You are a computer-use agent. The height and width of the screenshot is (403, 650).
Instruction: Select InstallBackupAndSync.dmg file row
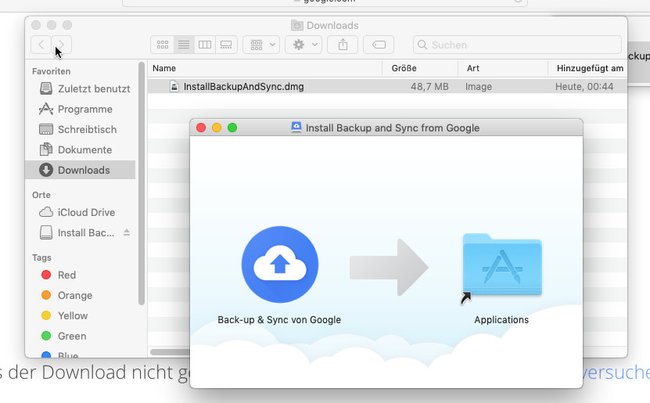387,86
